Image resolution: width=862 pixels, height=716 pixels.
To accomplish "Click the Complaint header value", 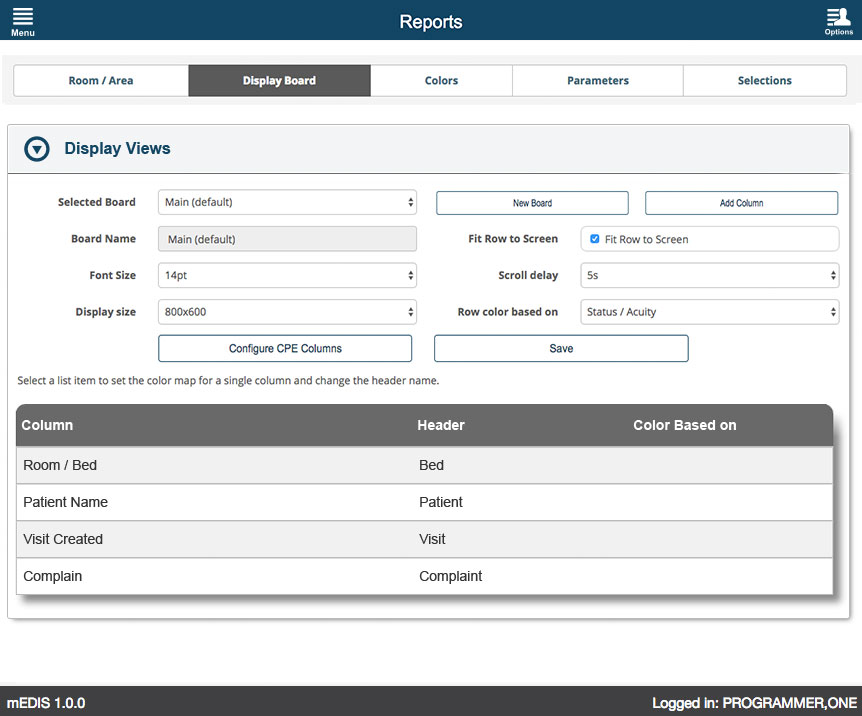I will click(x=450, y=576).
